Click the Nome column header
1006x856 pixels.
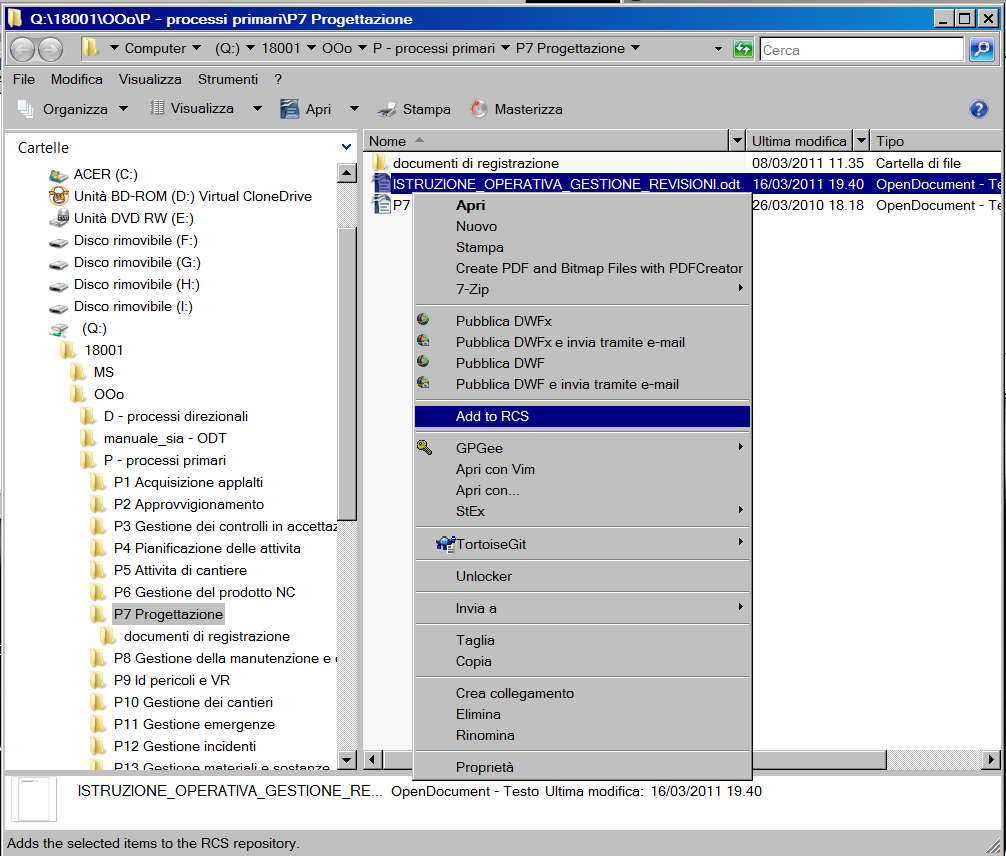(547, 141)
